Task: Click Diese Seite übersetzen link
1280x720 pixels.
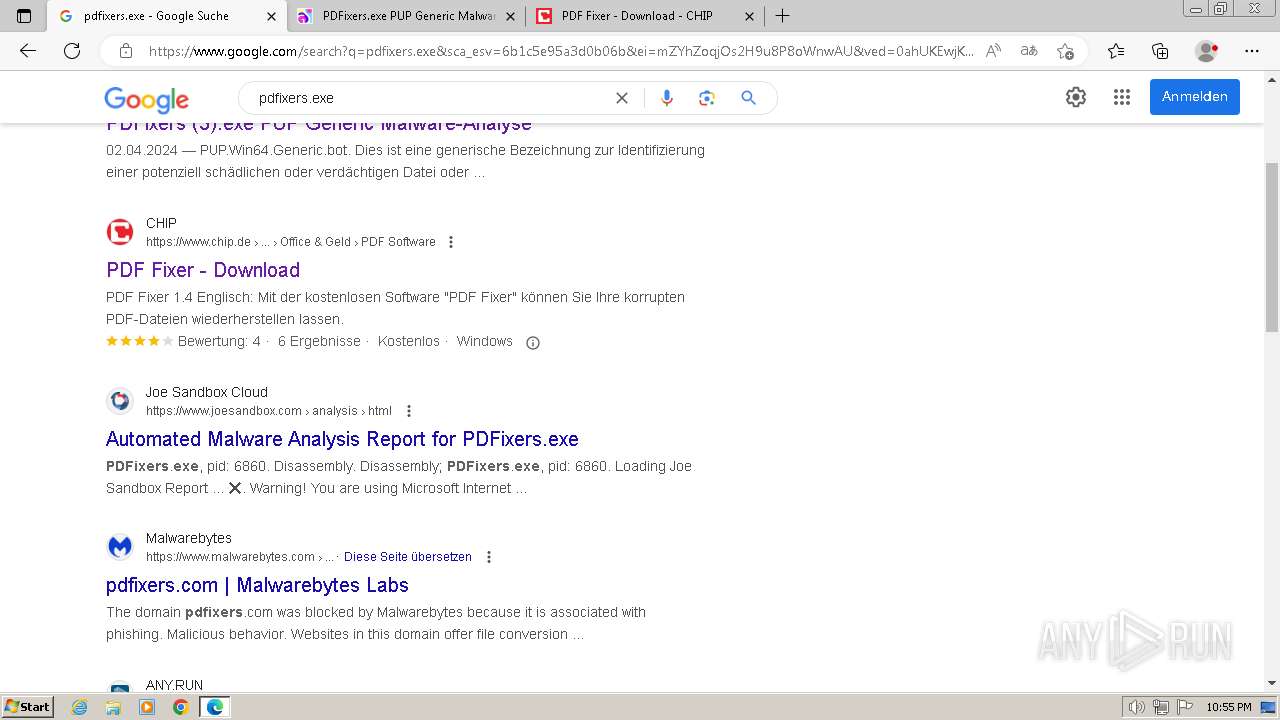Action: (x=408, y=557)
